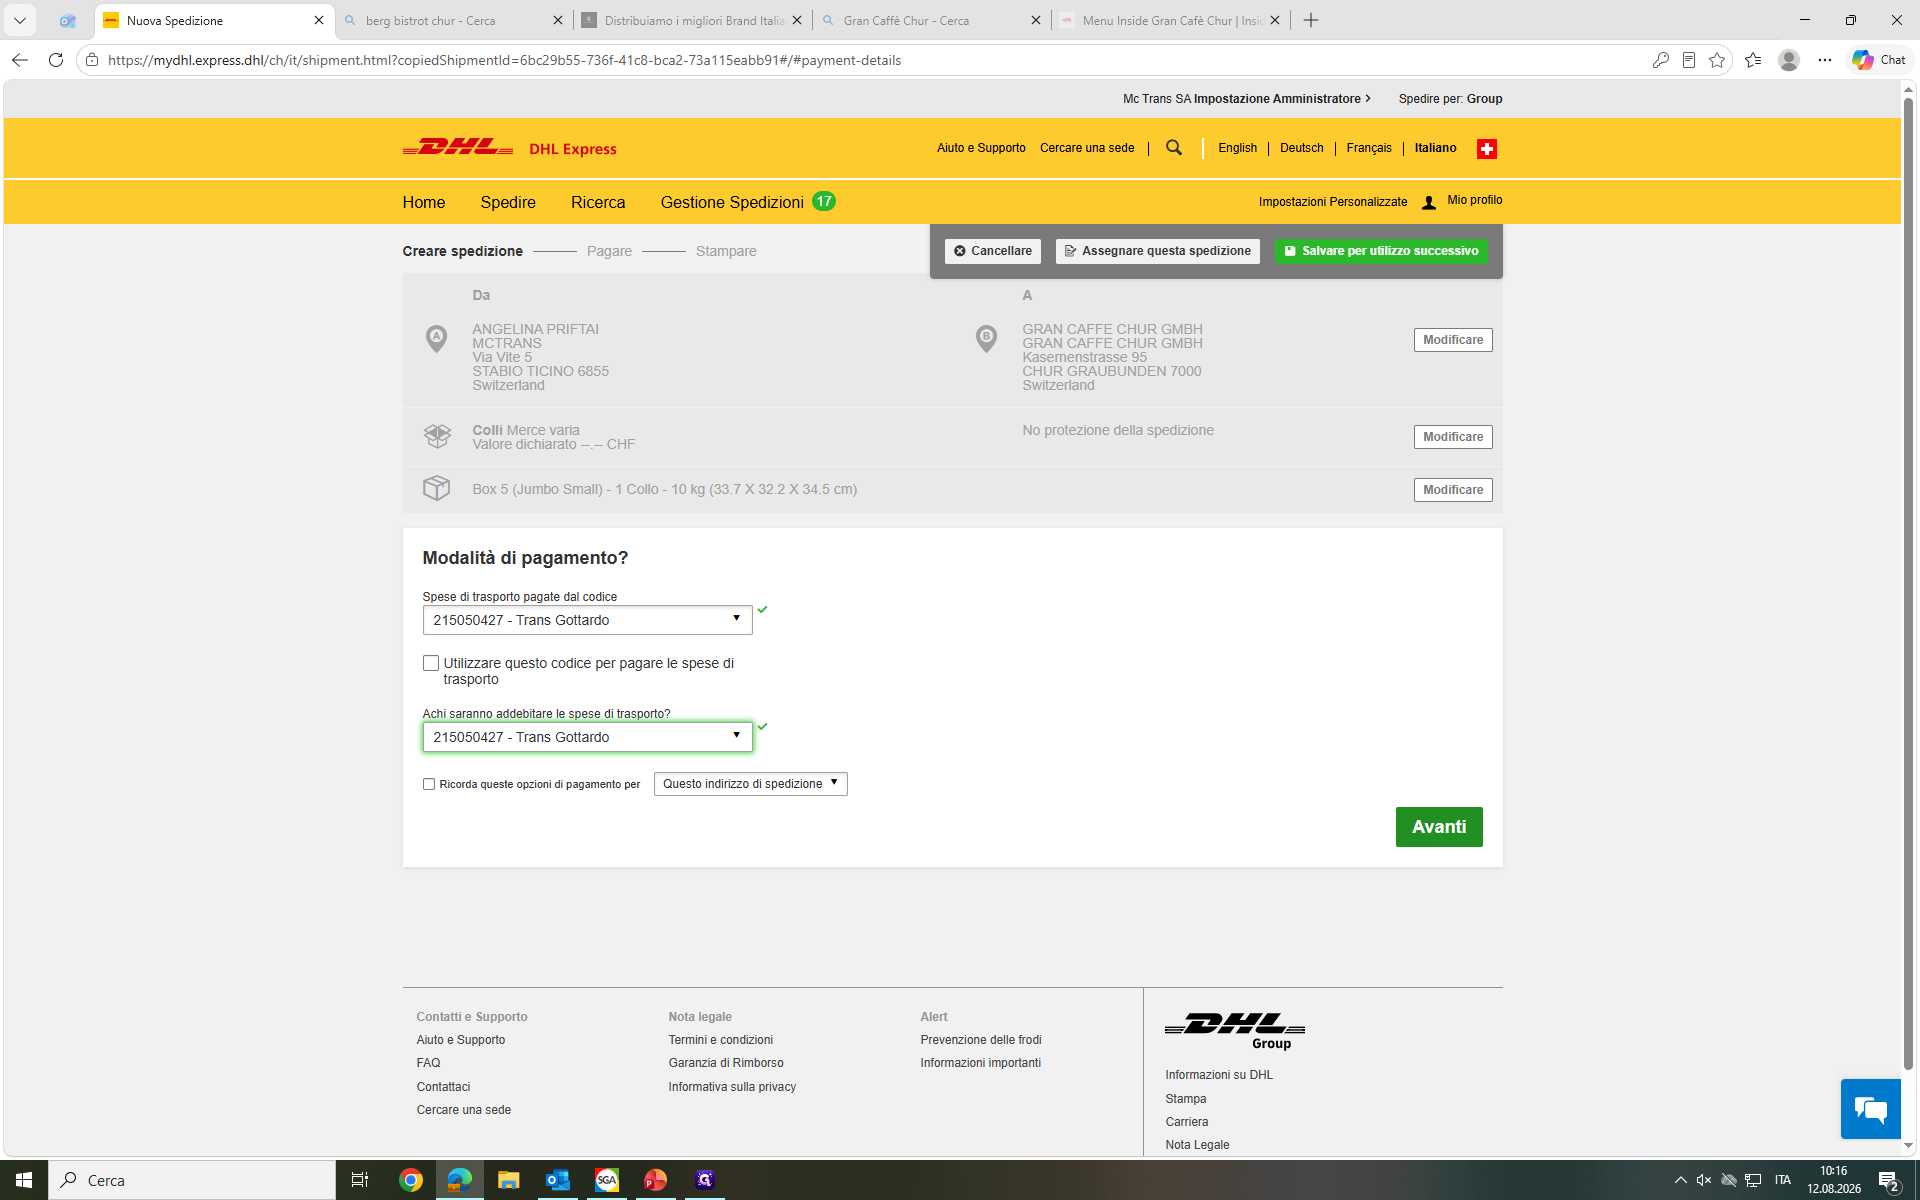The height and width of the screenshot is (1200, 1920).
Task: Click the green Avanti button
Action: pyautogui.click(x=1439, y=827)
